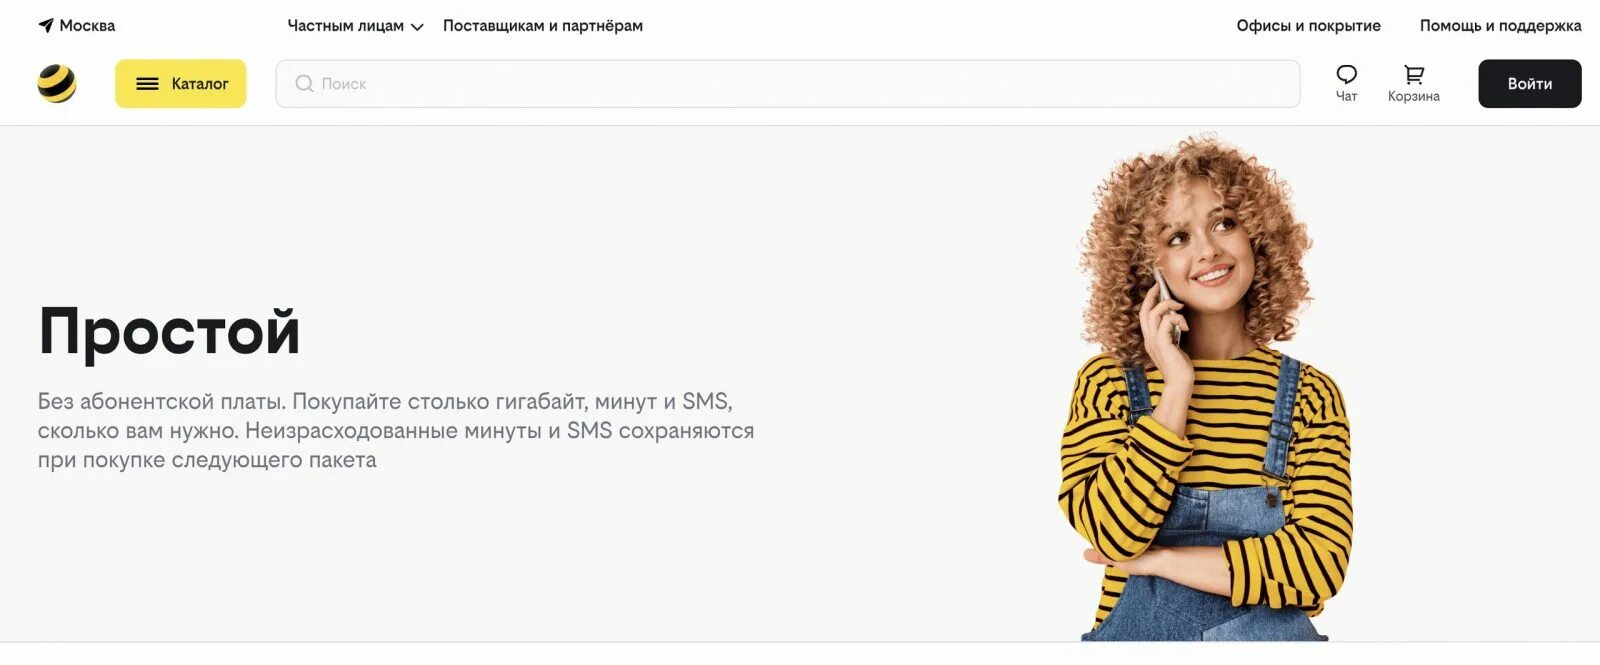
Task: Open the shopping cart icon
Action: click(x=1414, y=74)
